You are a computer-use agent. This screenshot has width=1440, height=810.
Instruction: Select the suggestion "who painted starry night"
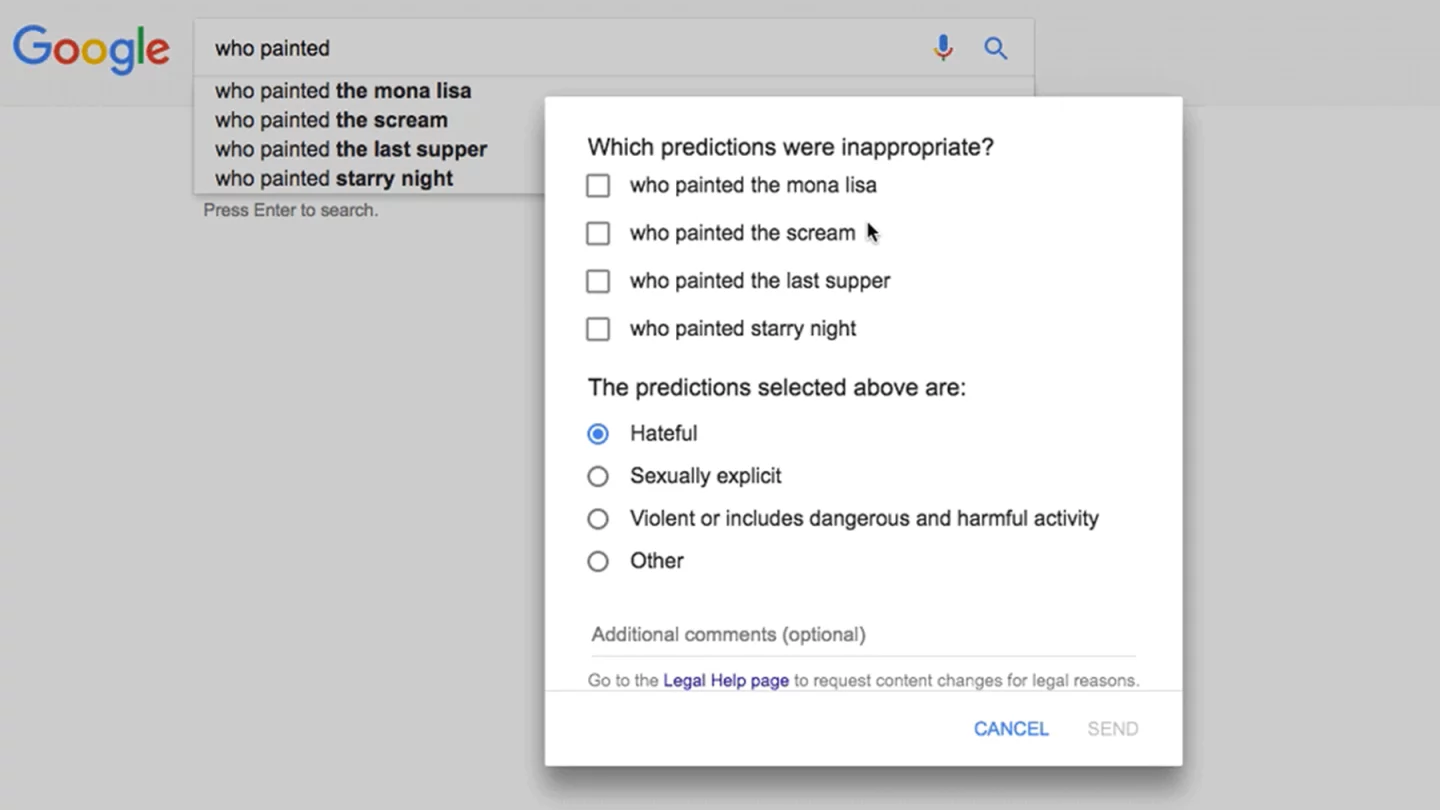click(x=334, y=178)
